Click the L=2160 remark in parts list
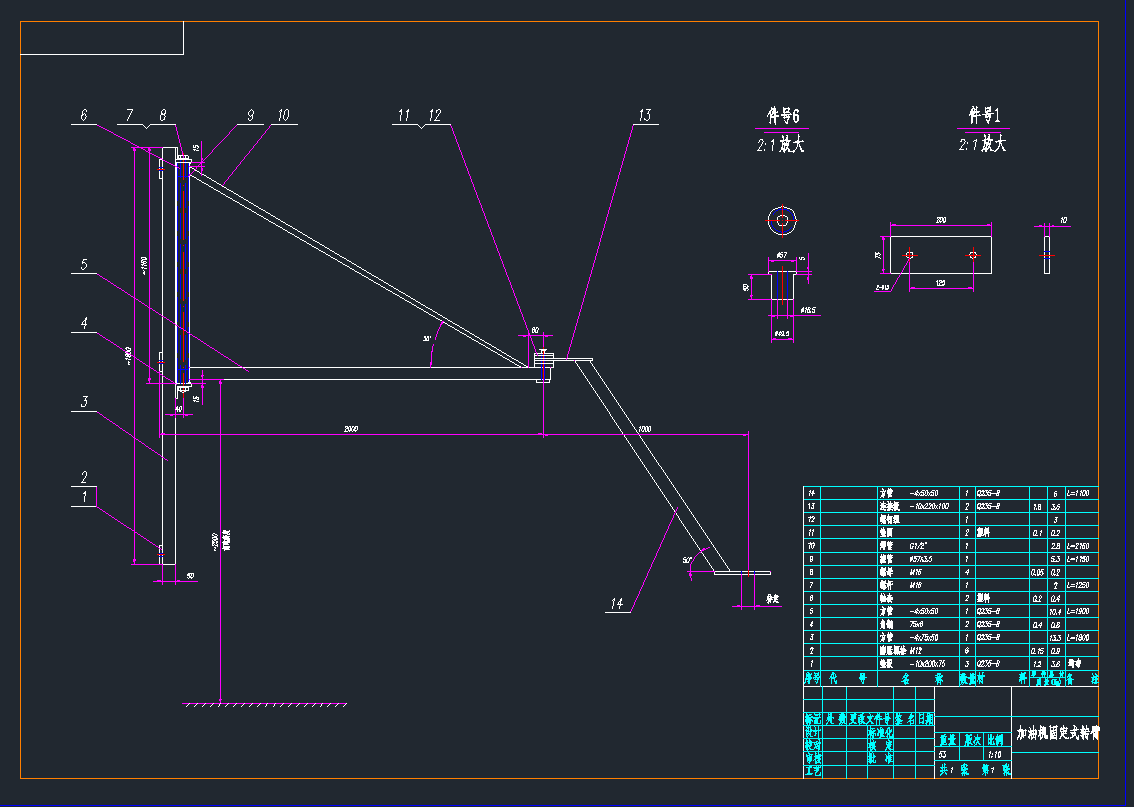 (1081, 546)
